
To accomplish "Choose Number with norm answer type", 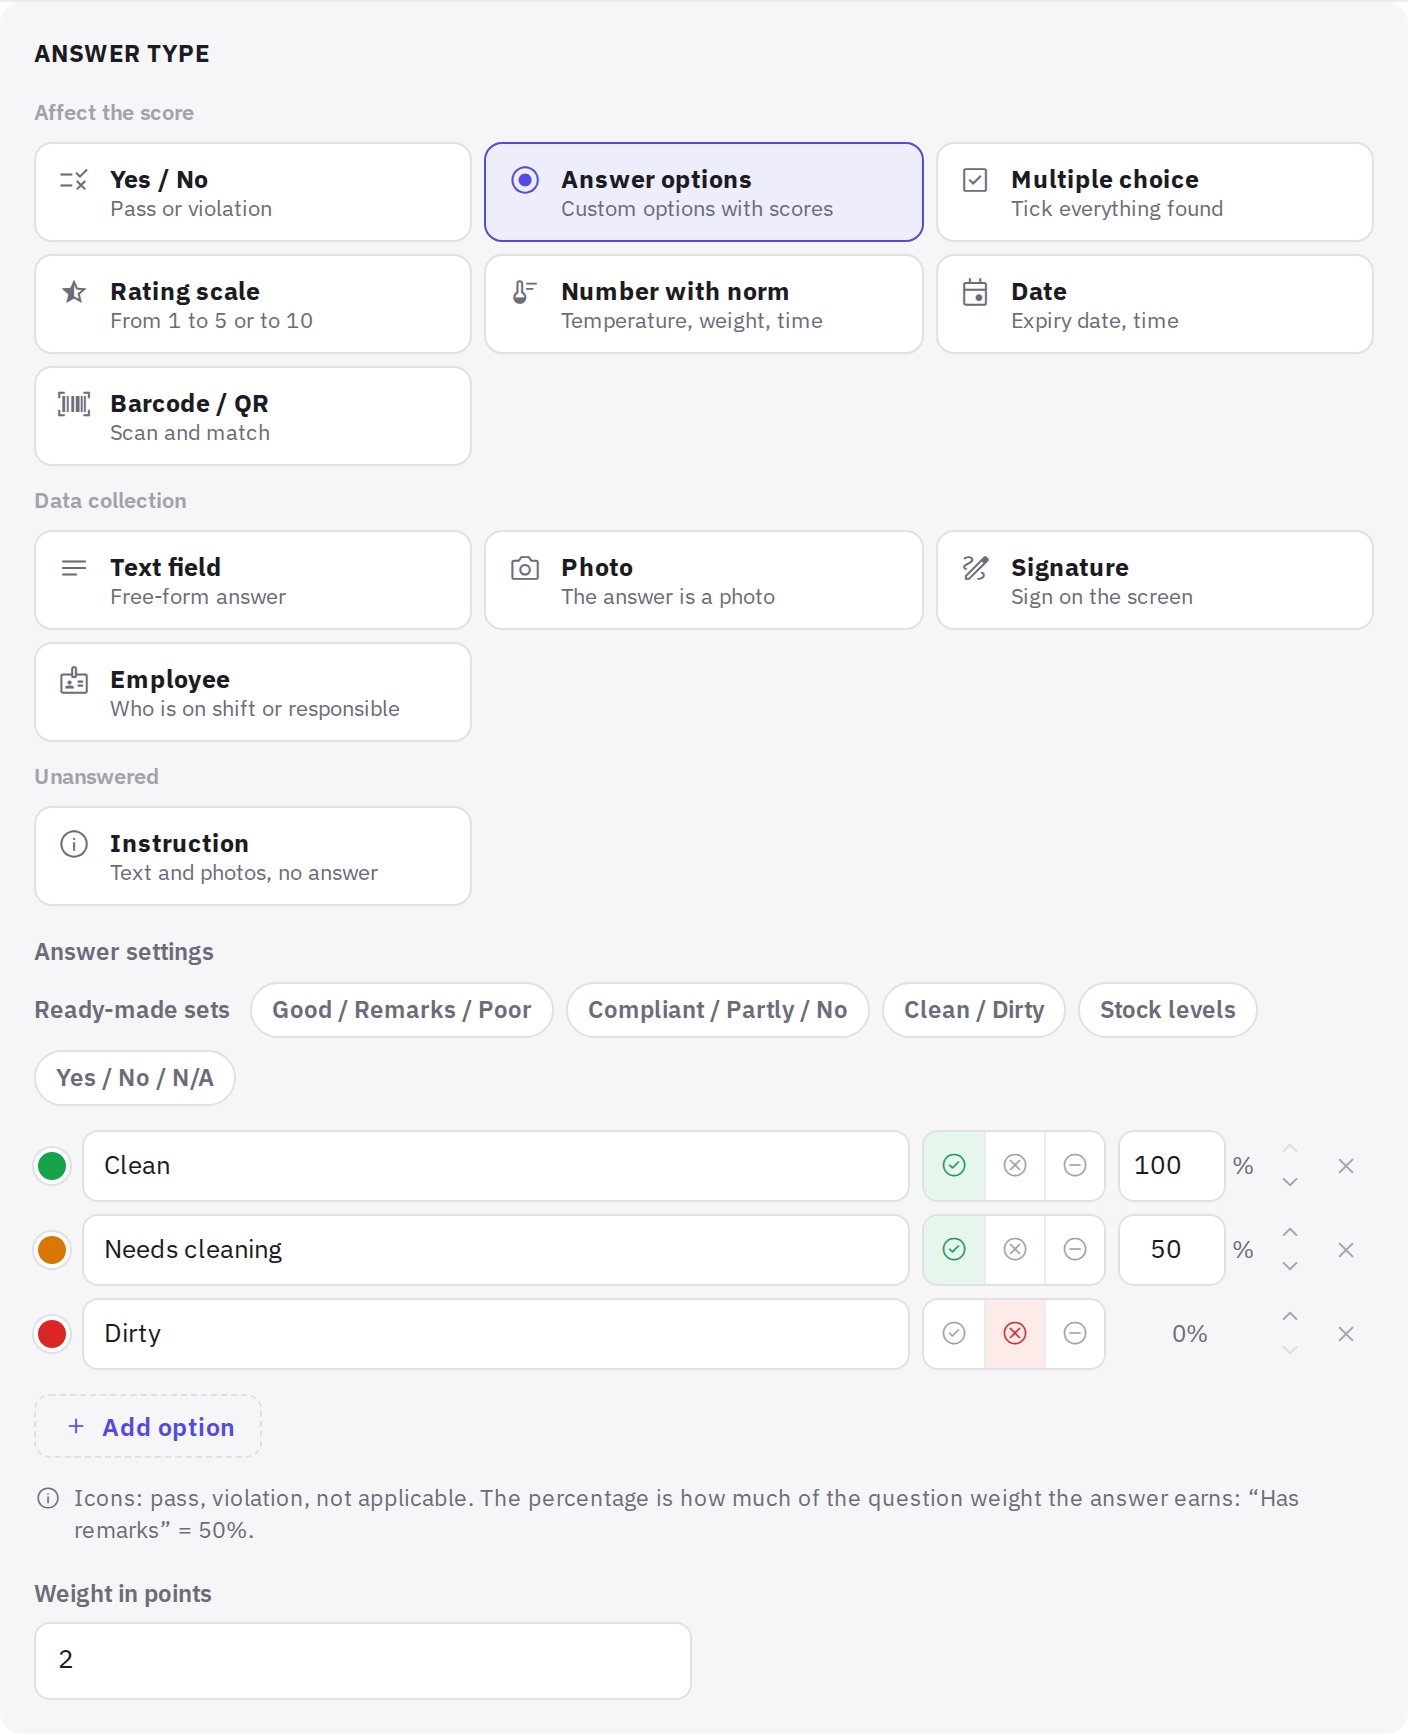I will click(704, 304).
